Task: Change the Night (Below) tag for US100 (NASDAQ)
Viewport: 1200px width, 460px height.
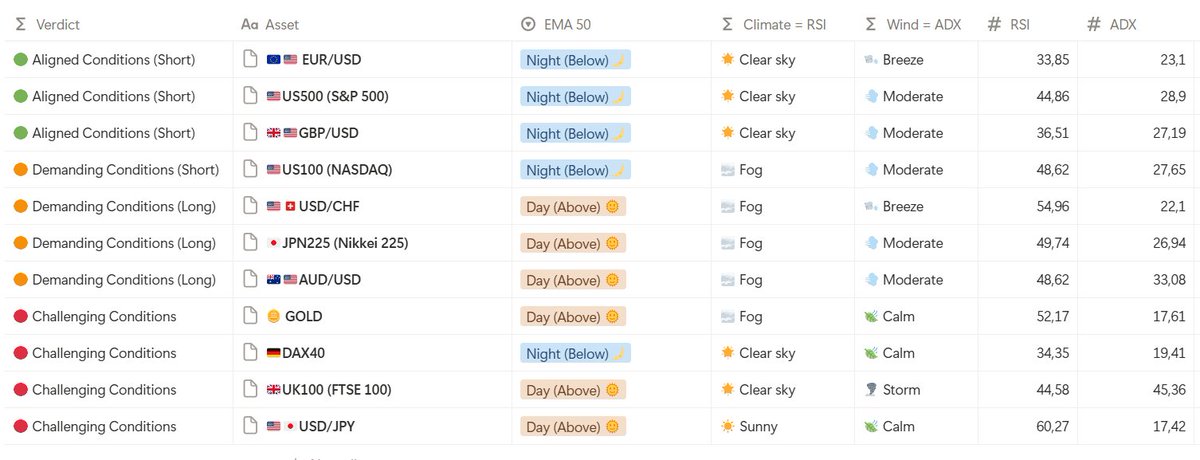Action: (576, 170)
